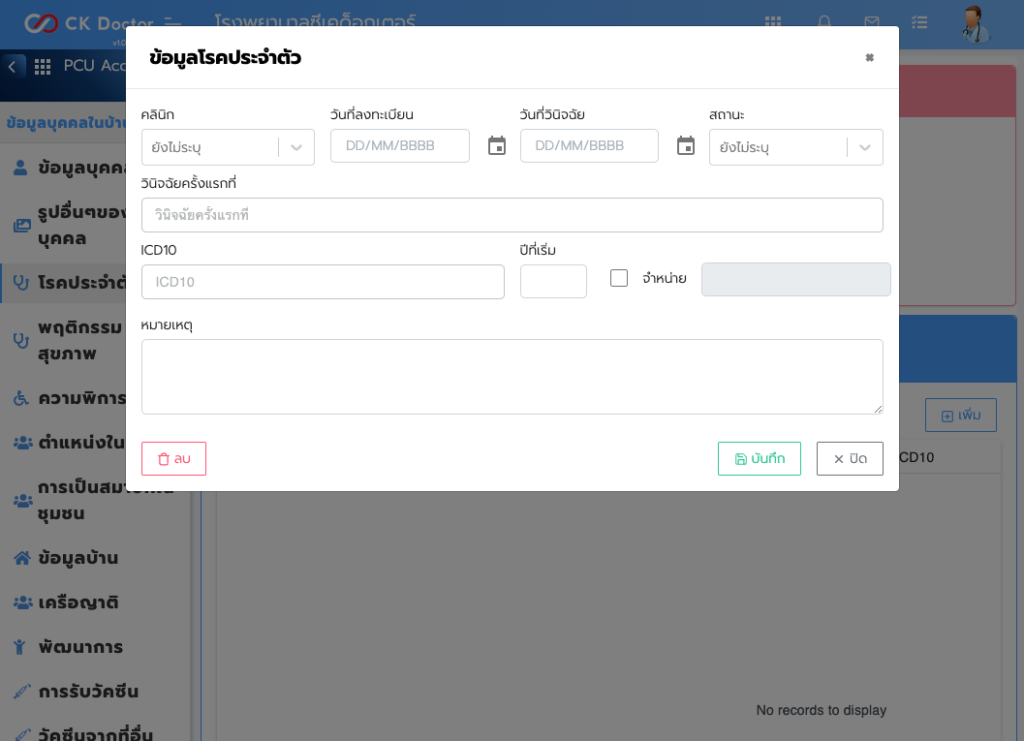Click the apps grid icon in header
The image size is (1024, 741).
point(773,22)
